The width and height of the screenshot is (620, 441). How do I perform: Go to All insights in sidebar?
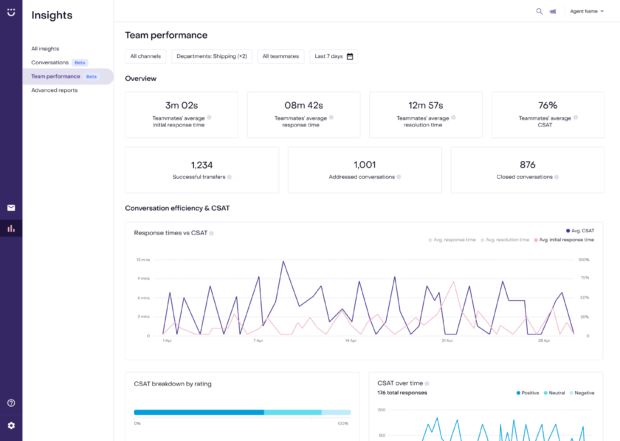pyautogui.click(x=45, y=48)
